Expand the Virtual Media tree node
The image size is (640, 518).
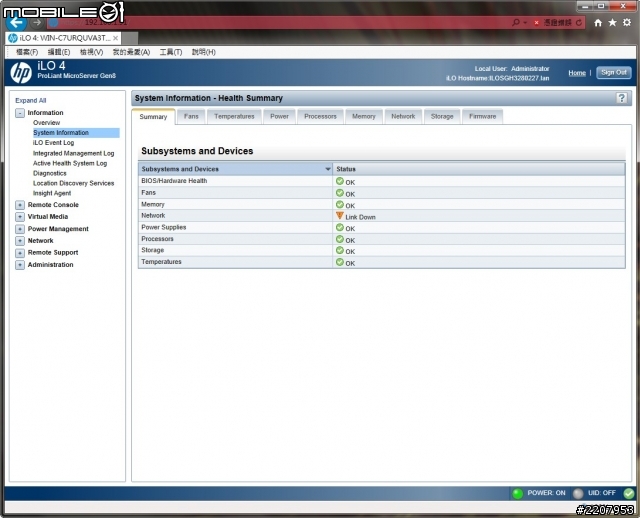click(x=20, y=217)
